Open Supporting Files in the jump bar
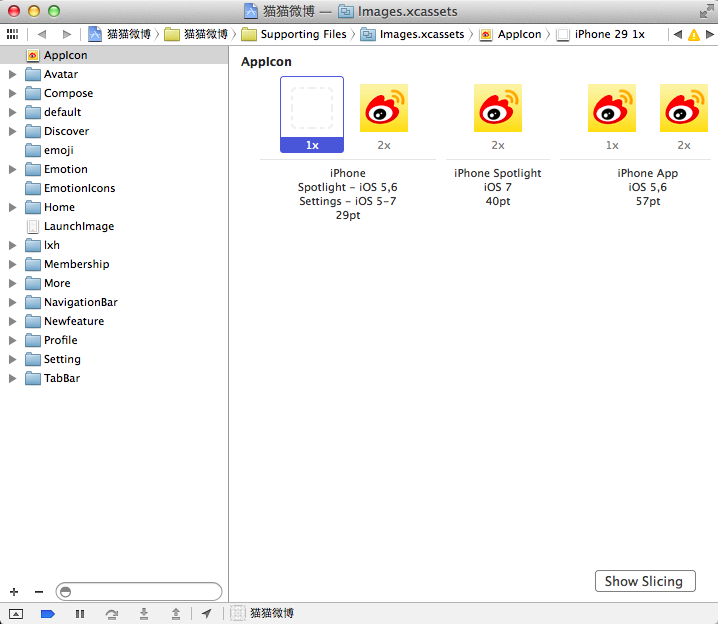 click(294, 34)
